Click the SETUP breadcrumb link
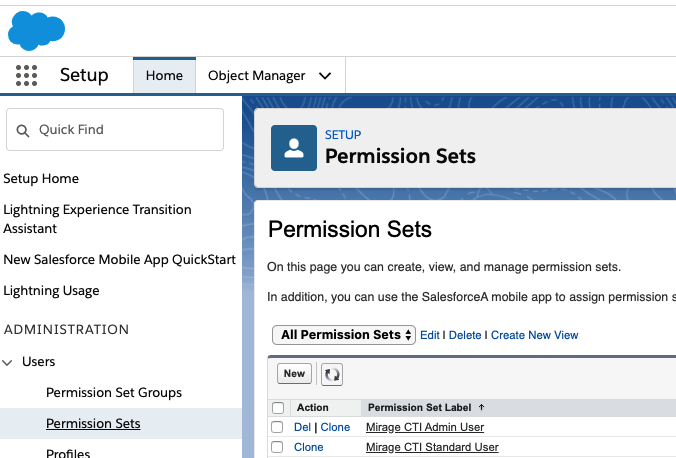 click(343, 135)
